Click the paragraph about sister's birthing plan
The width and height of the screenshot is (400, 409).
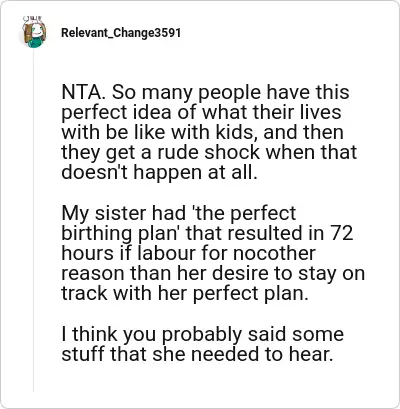[213, 253]
